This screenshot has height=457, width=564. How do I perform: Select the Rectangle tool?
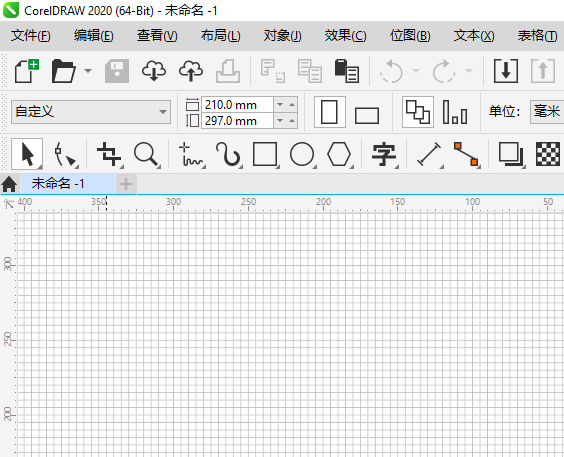click(x=265, y=154)
